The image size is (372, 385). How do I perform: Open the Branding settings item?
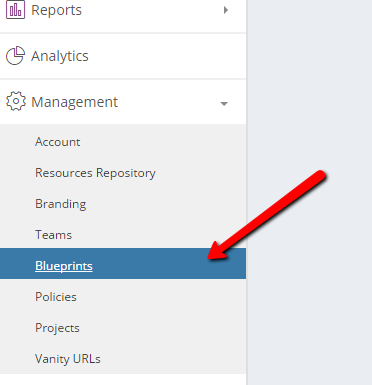pos(61,204)
